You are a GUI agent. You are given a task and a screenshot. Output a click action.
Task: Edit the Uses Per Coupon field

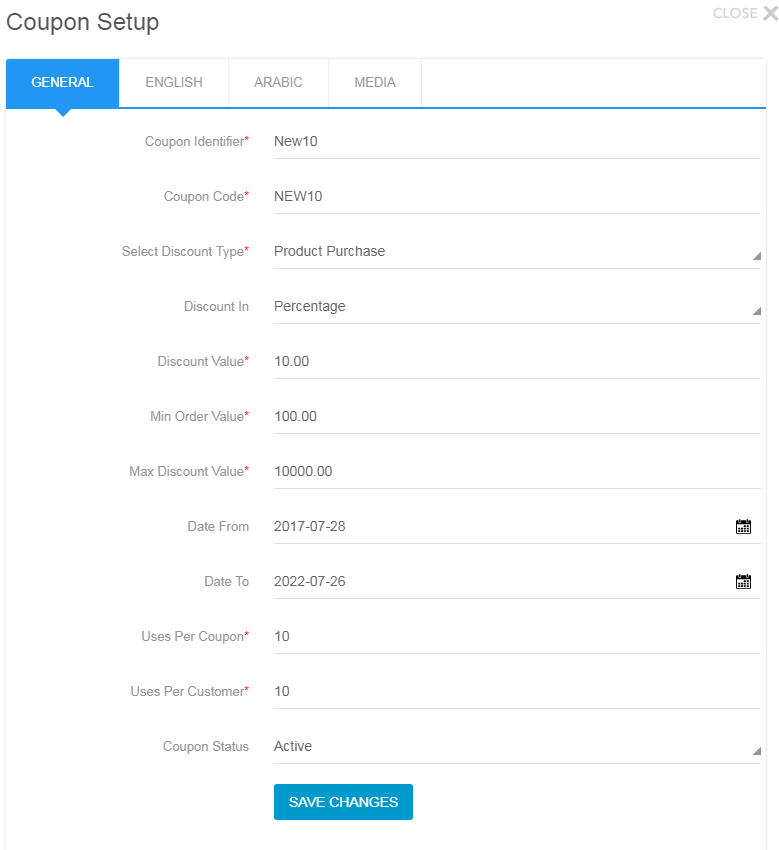coord(517,636)
